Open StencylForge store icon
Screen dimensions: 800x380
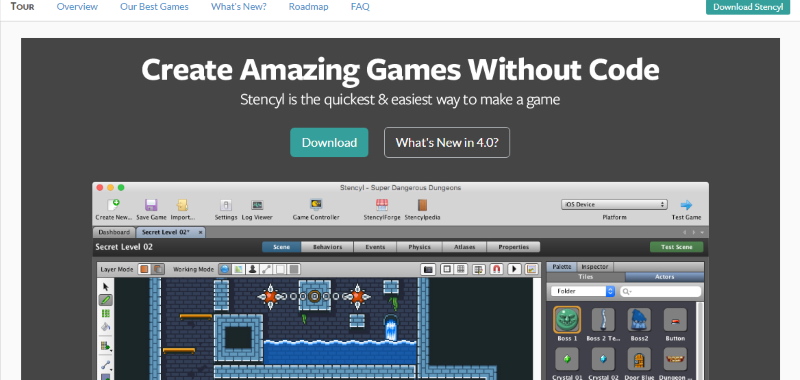tap(382, 205)
